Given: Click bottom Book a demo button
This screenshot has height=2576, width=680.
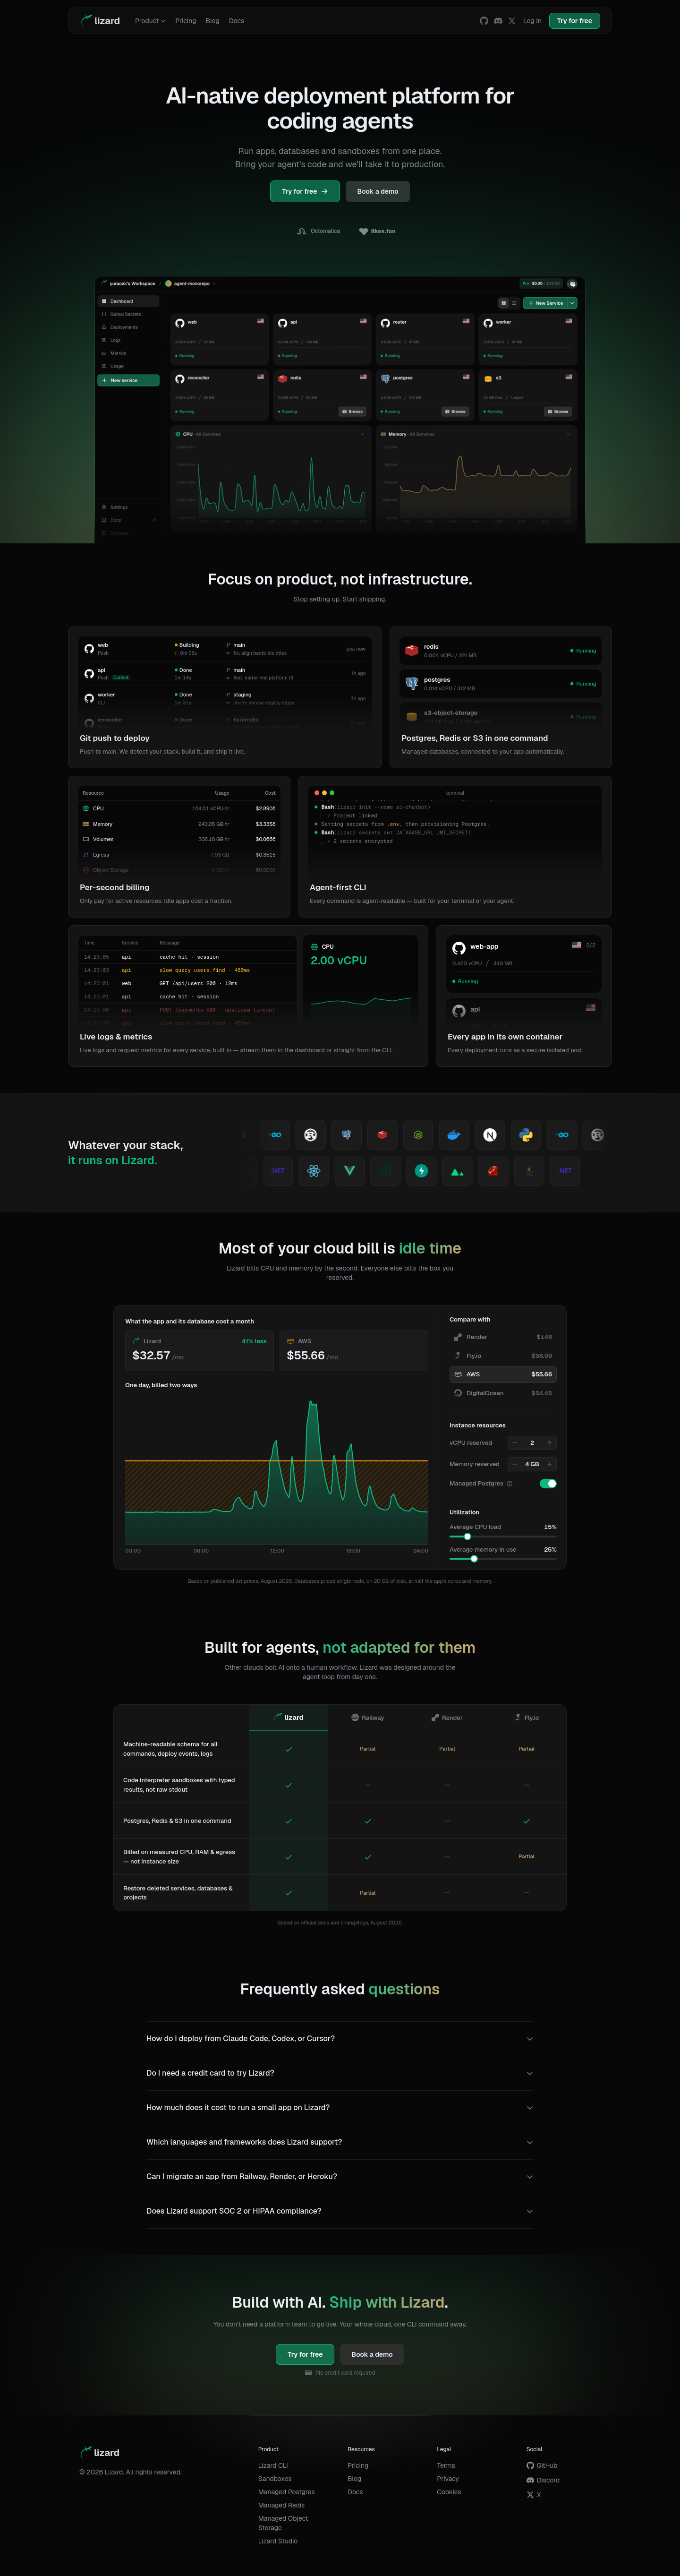Looking at the screenshot, I should (372, 2354).
